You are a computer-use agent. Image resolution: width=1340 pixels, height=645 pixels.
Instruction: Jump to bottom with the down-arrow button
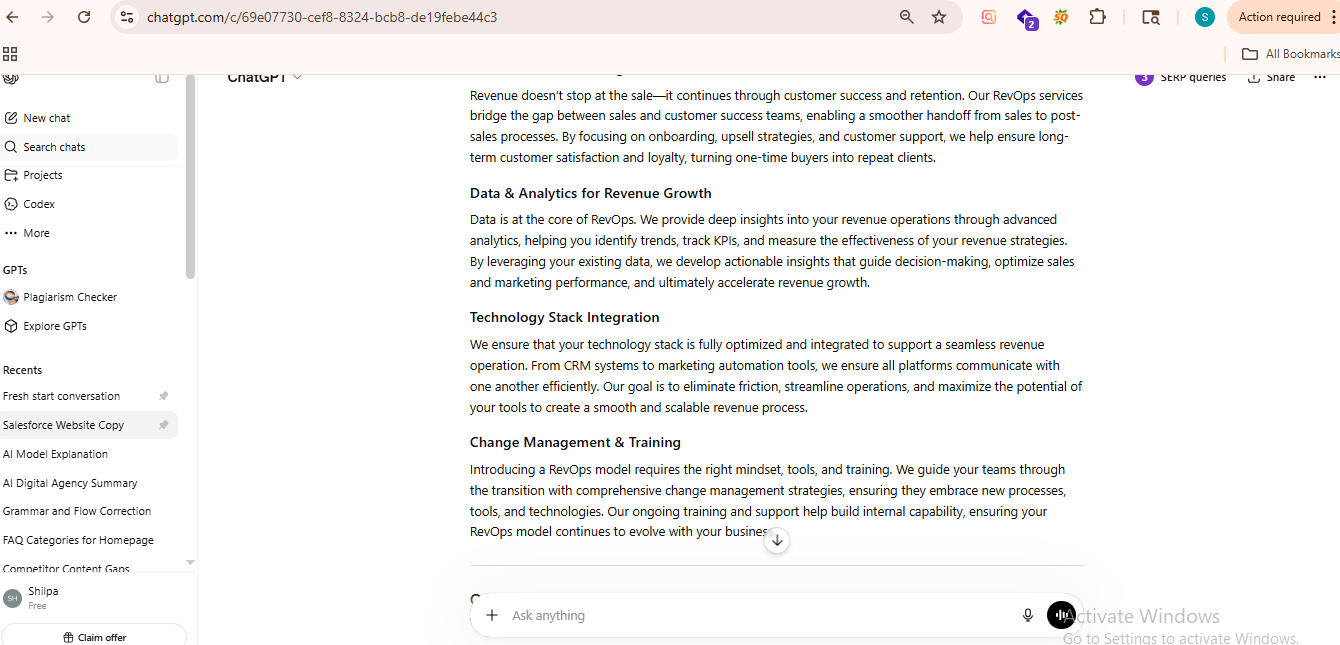777,540
